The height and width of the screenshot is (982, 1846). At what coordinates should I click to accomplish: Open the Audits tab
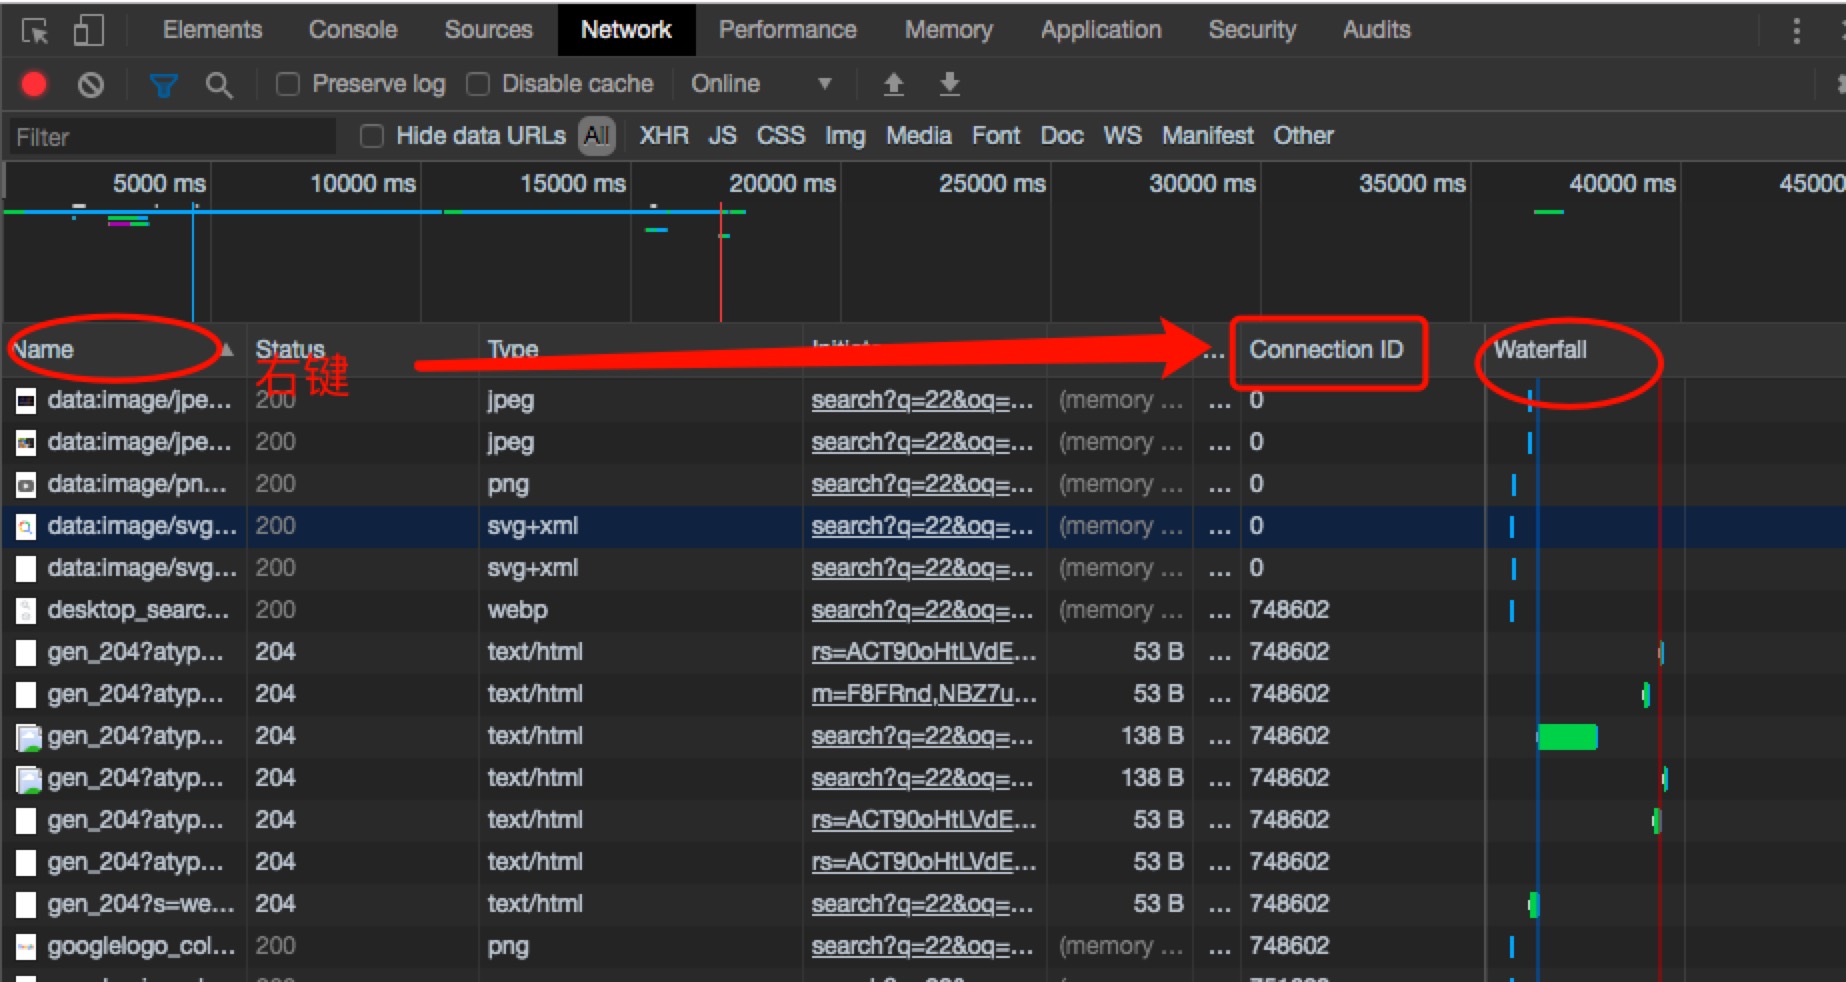tap(1376, 30)
